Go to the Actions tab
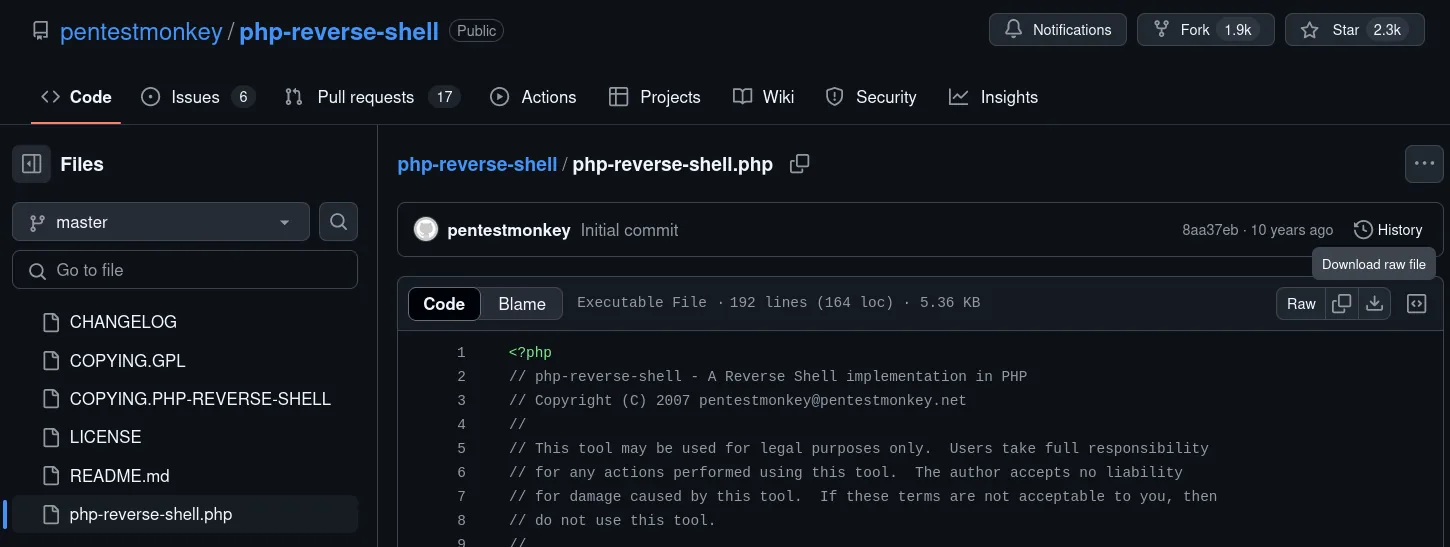 pyautogui.click(x=533, y=97)
